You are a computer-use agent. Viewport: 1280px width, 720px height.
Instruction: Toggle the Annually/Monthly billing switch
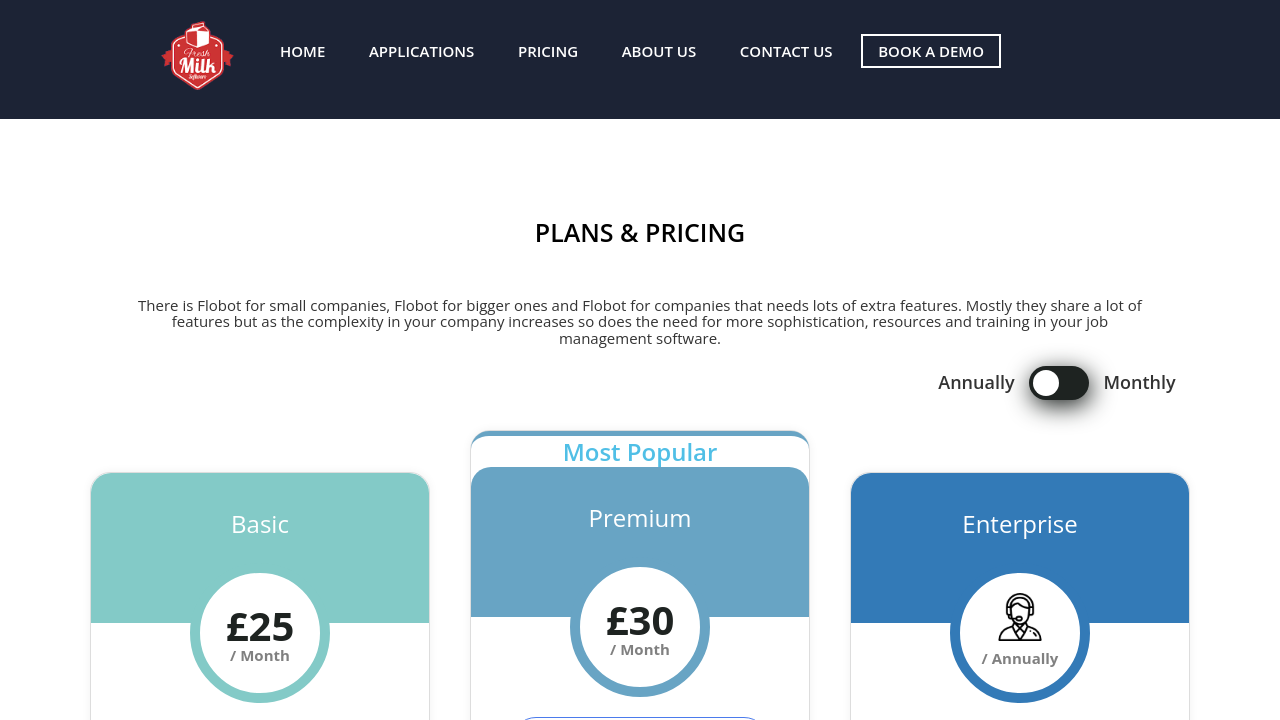point(1058,383)
